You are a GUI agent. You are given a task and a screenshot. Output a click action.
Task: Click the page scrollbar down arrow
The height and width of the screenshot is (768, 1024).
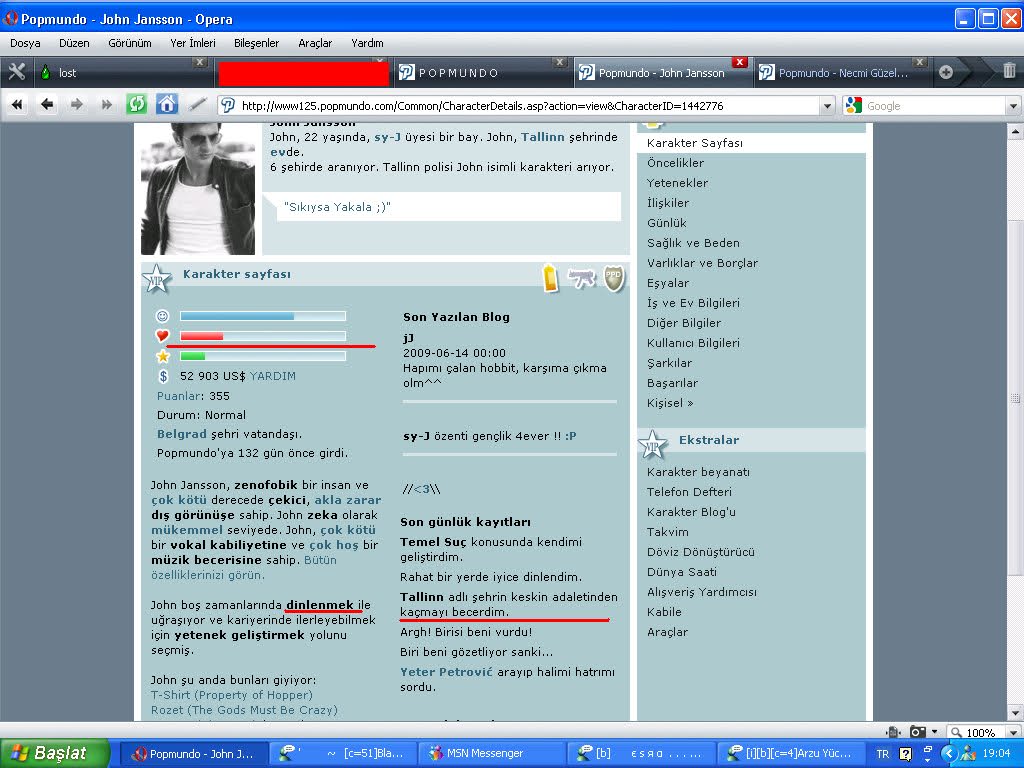point(1016,712)
